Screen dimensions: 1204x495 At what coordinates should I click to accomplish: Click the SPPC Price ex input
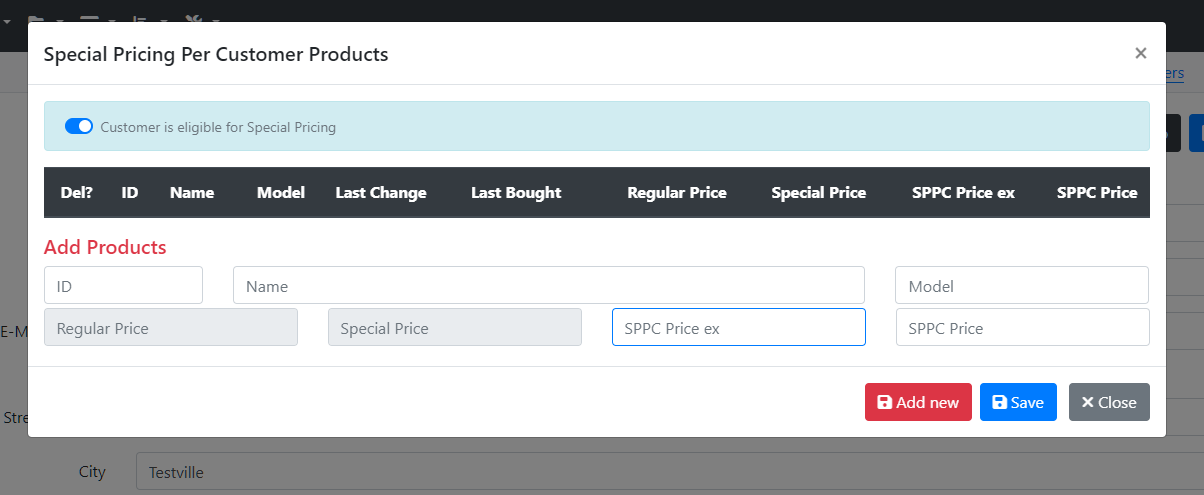(x=739, y=327)
